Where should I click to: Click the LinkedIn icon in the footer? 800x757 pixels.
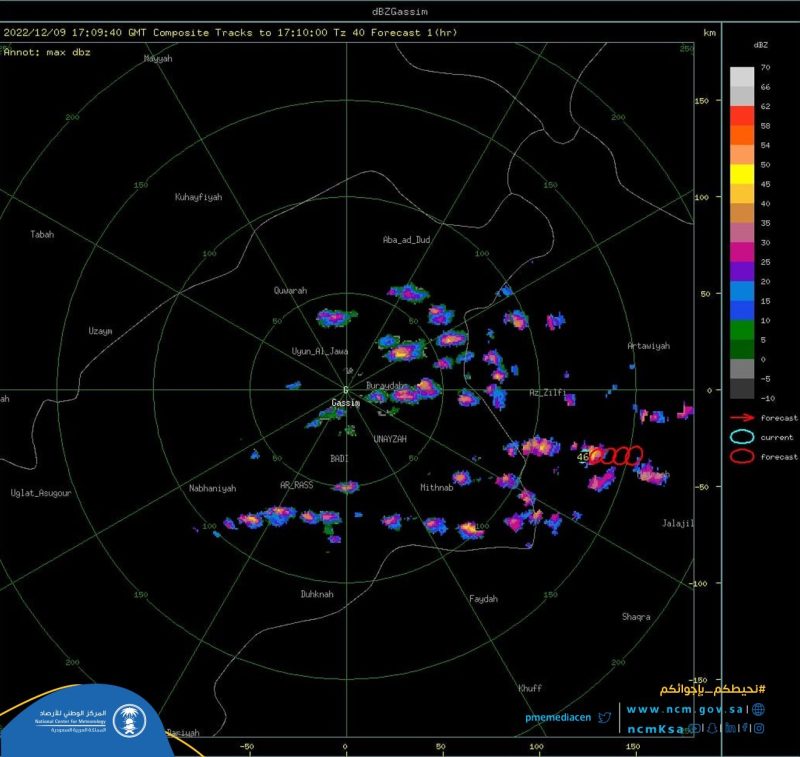pos(731,728)
